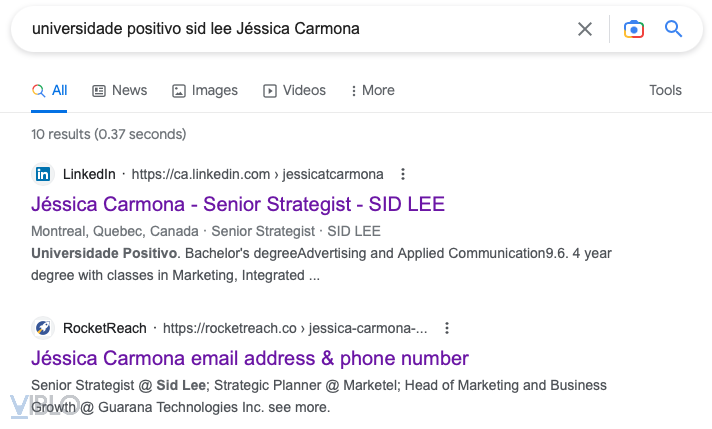Open three-dot menu for LinkedIn result
This screenshot has width=712, height=429.
(403, 174)
